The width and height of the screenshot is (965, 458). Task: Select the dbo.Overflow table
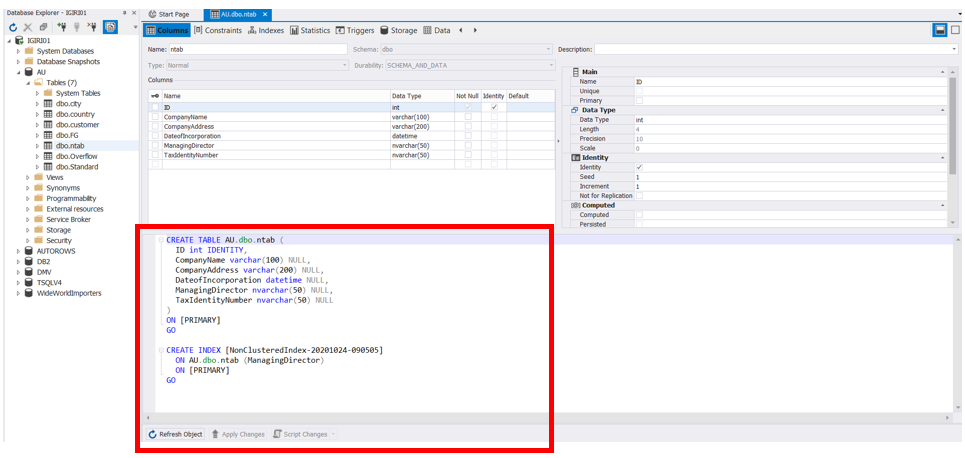(76, 156)
